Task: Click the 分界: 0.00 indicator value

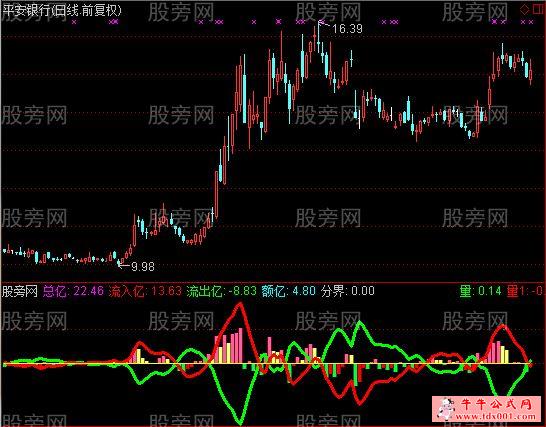Action: (x=348, y=291)
